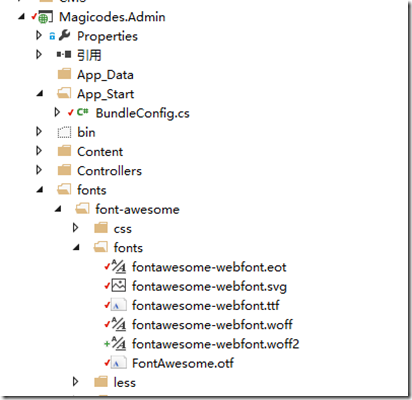
Task: Expand the bin folder
Action: tap(39, 131)
